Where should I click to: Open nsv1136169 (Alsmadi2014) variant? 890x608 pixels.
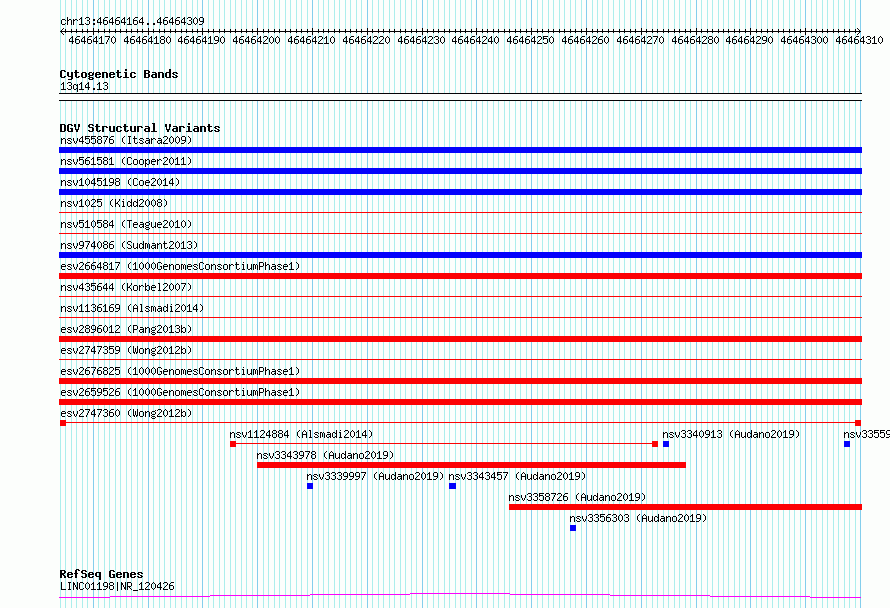coord(132,308)
